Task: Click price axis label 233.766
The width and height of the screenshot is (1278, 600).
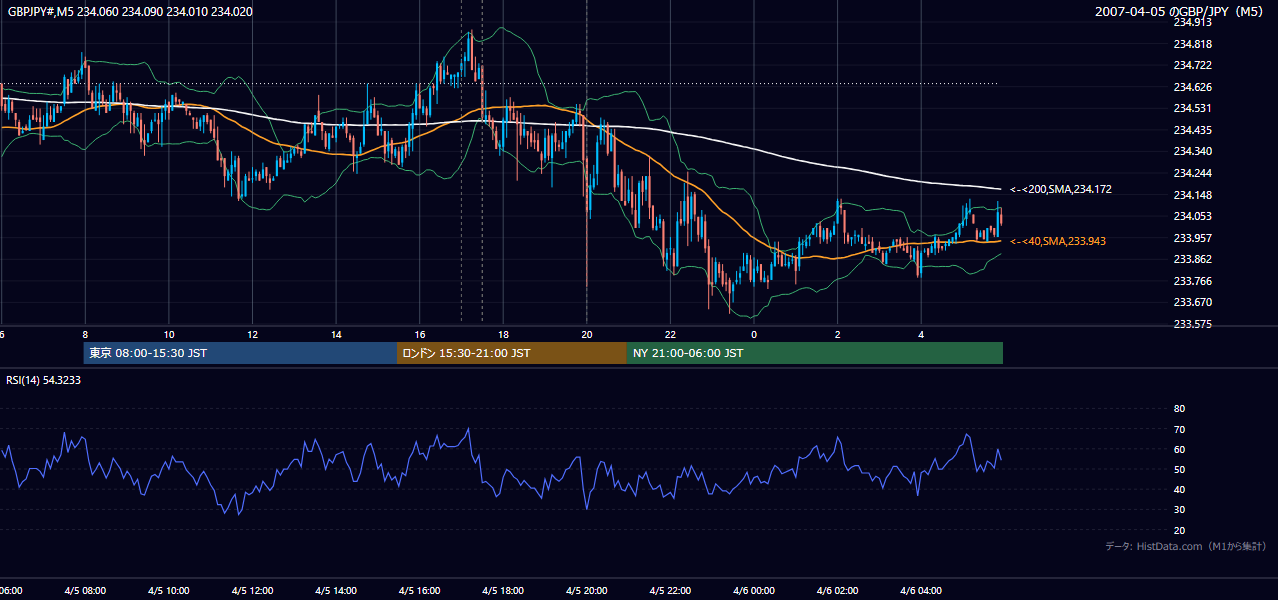Action: pos(1193,281)
